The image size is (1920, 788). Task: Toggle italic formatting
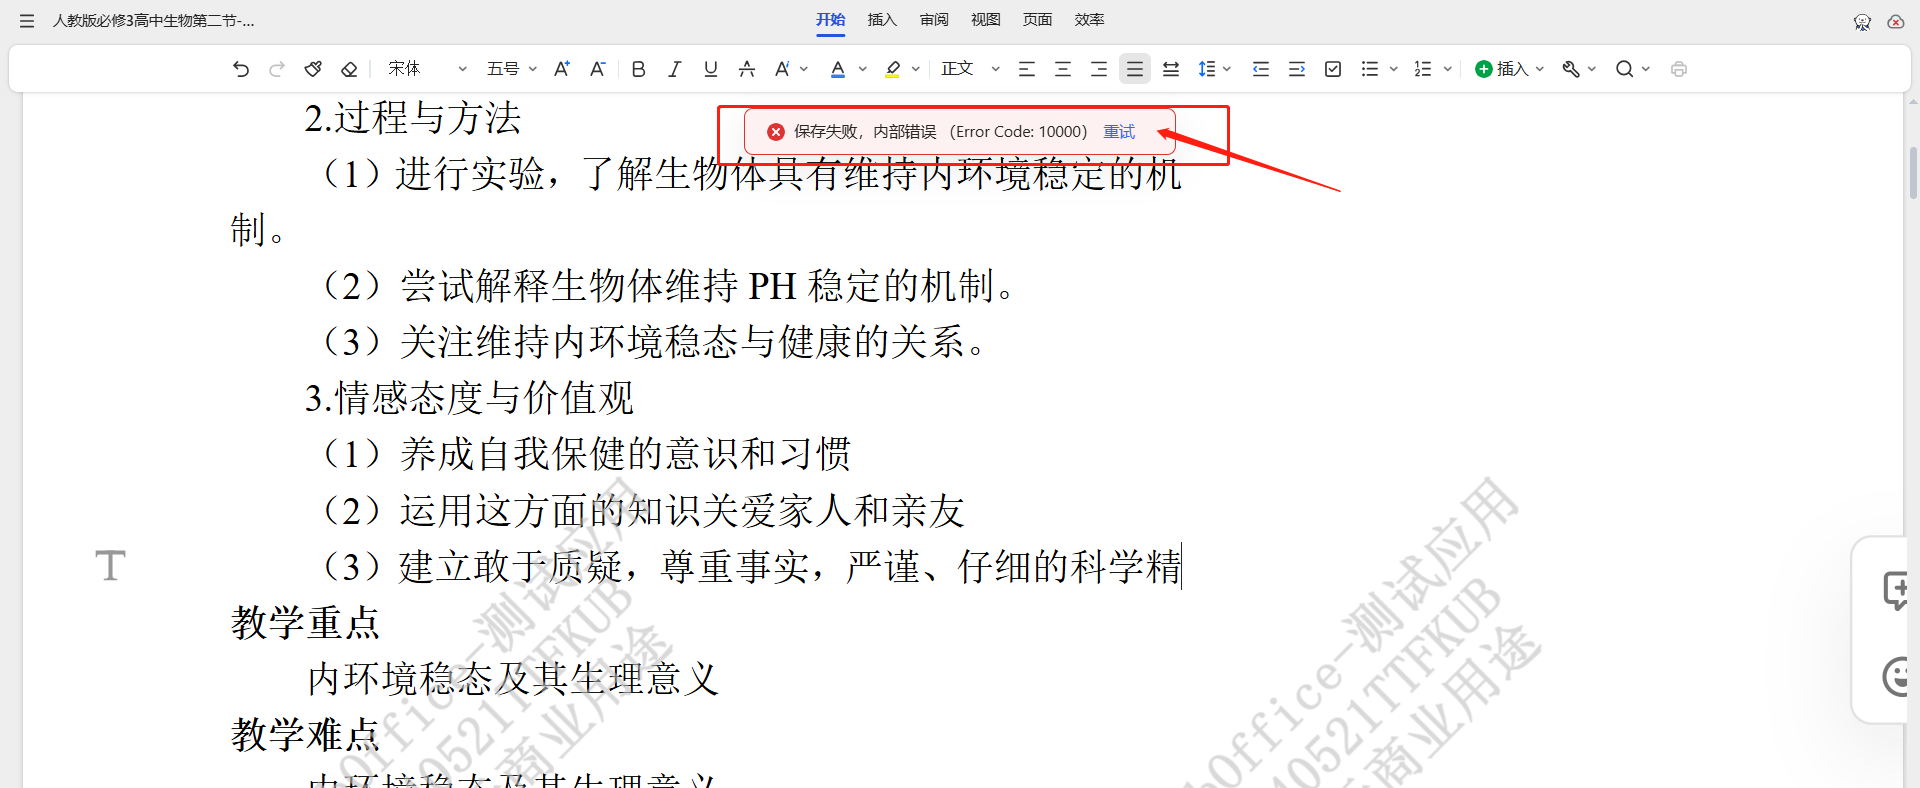coord(675,69)
